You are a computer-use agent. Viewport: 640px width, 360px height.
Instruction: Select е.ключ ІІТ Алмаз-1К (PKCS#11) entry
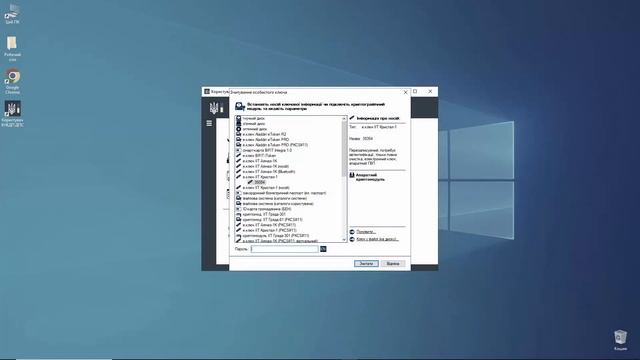tap(269, 225)
